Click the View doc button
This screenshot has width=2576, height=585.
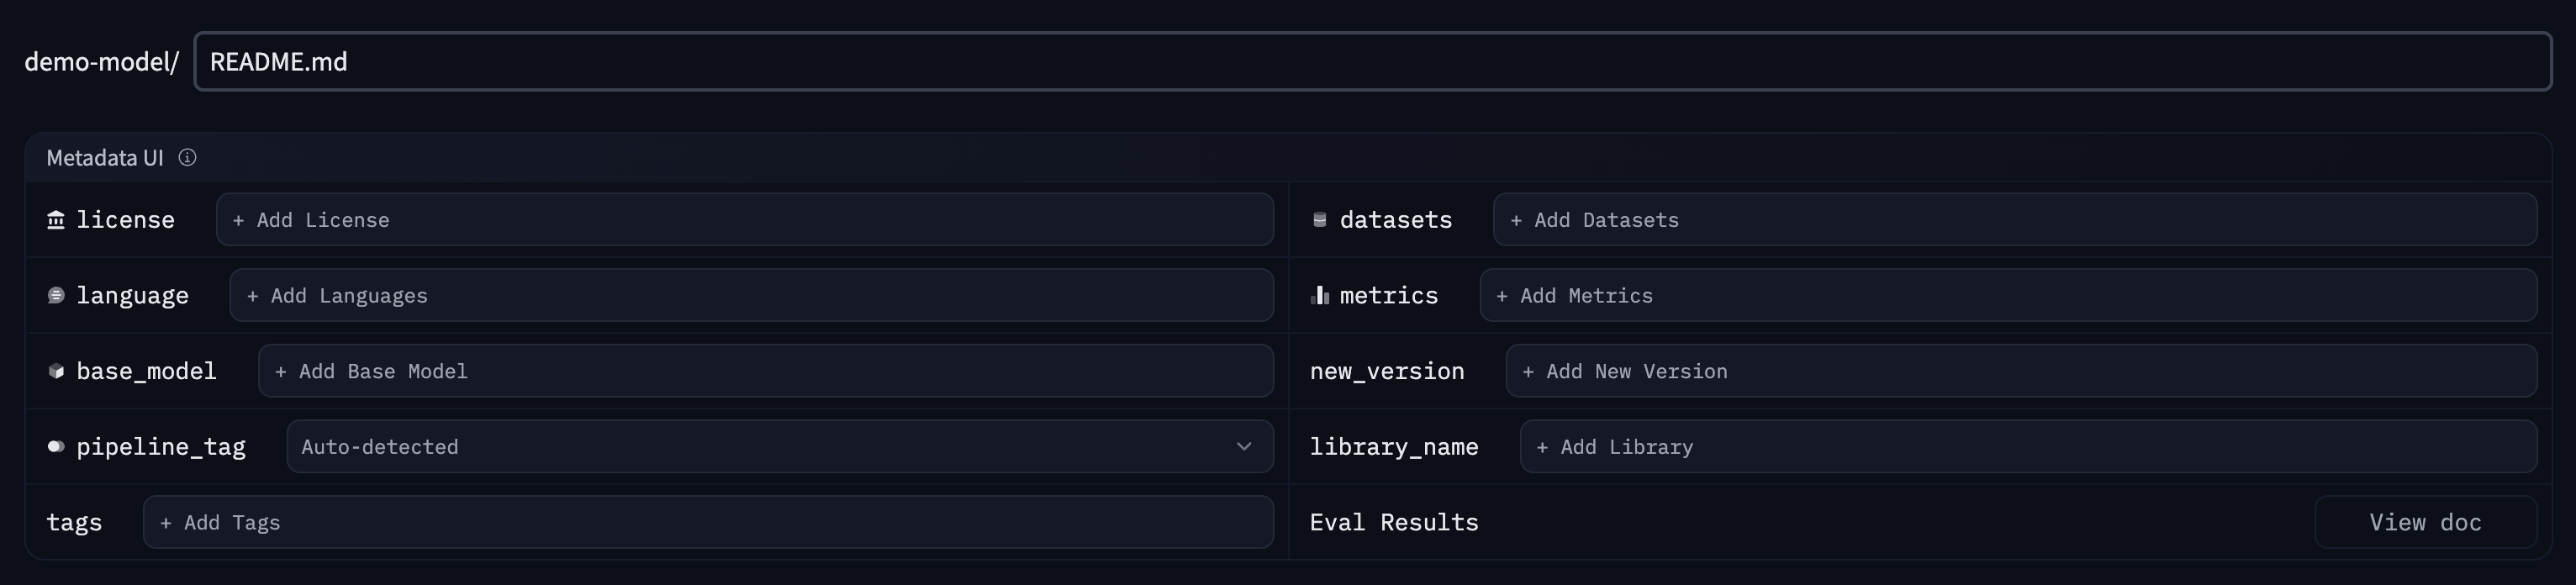(2424, 523)
